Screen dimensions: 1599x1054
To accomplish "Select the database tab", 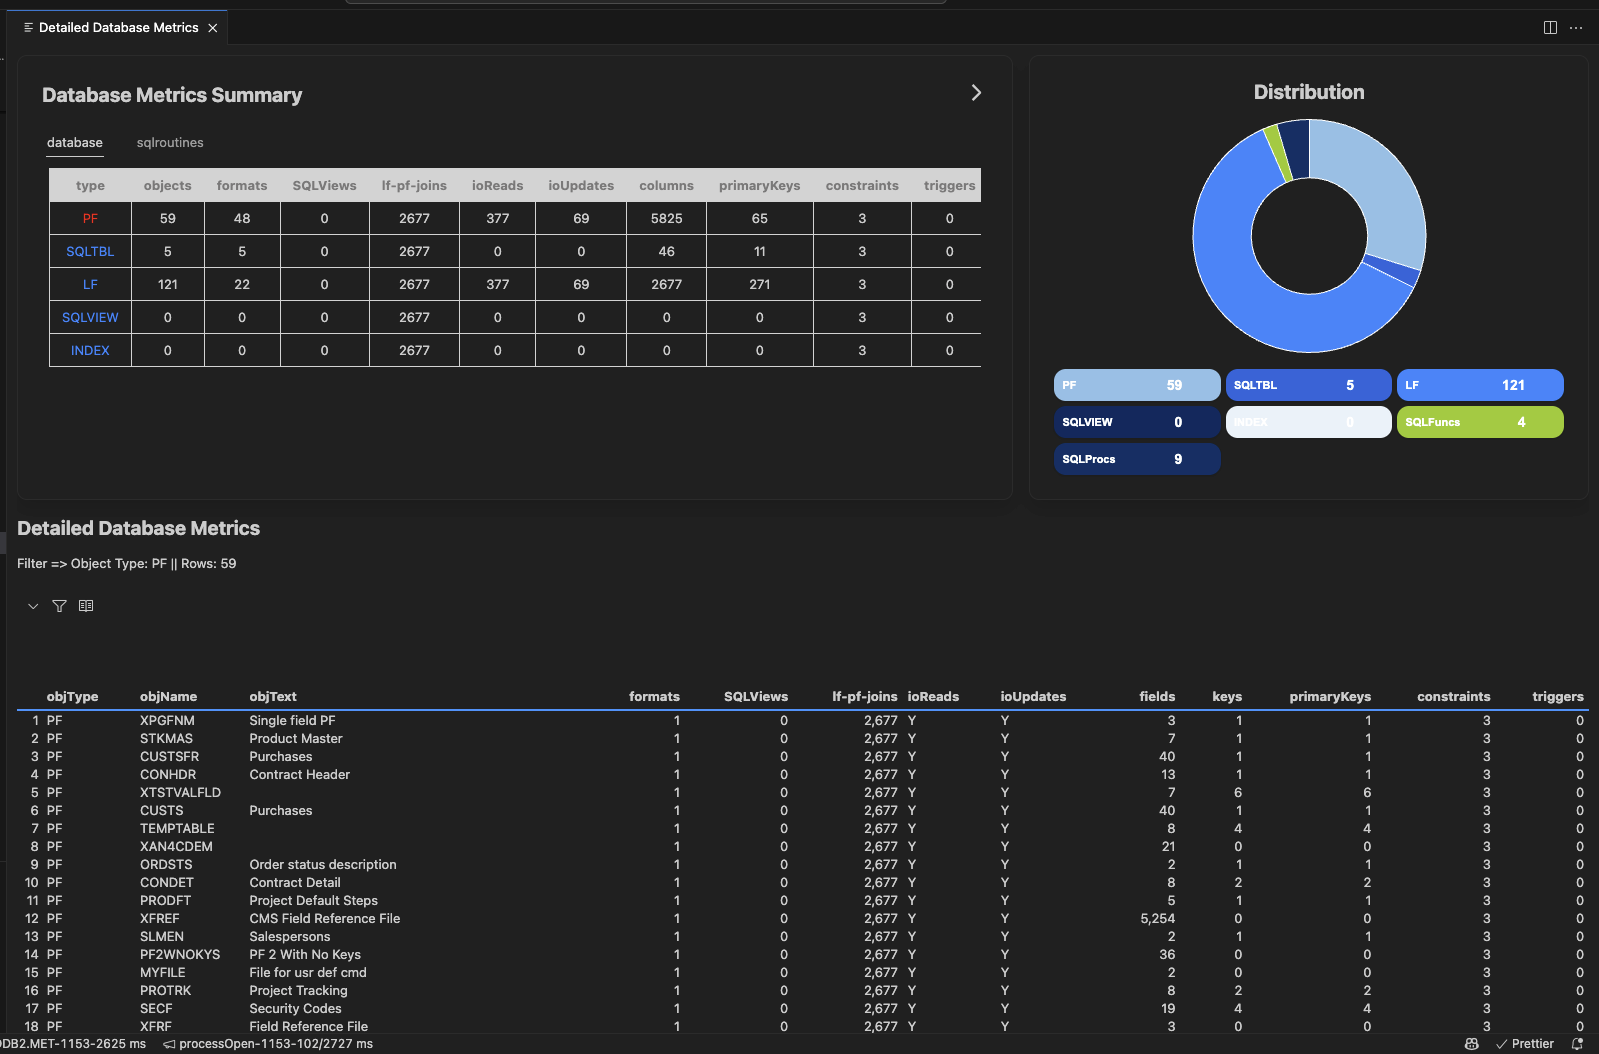I will (x=75, y=143).
